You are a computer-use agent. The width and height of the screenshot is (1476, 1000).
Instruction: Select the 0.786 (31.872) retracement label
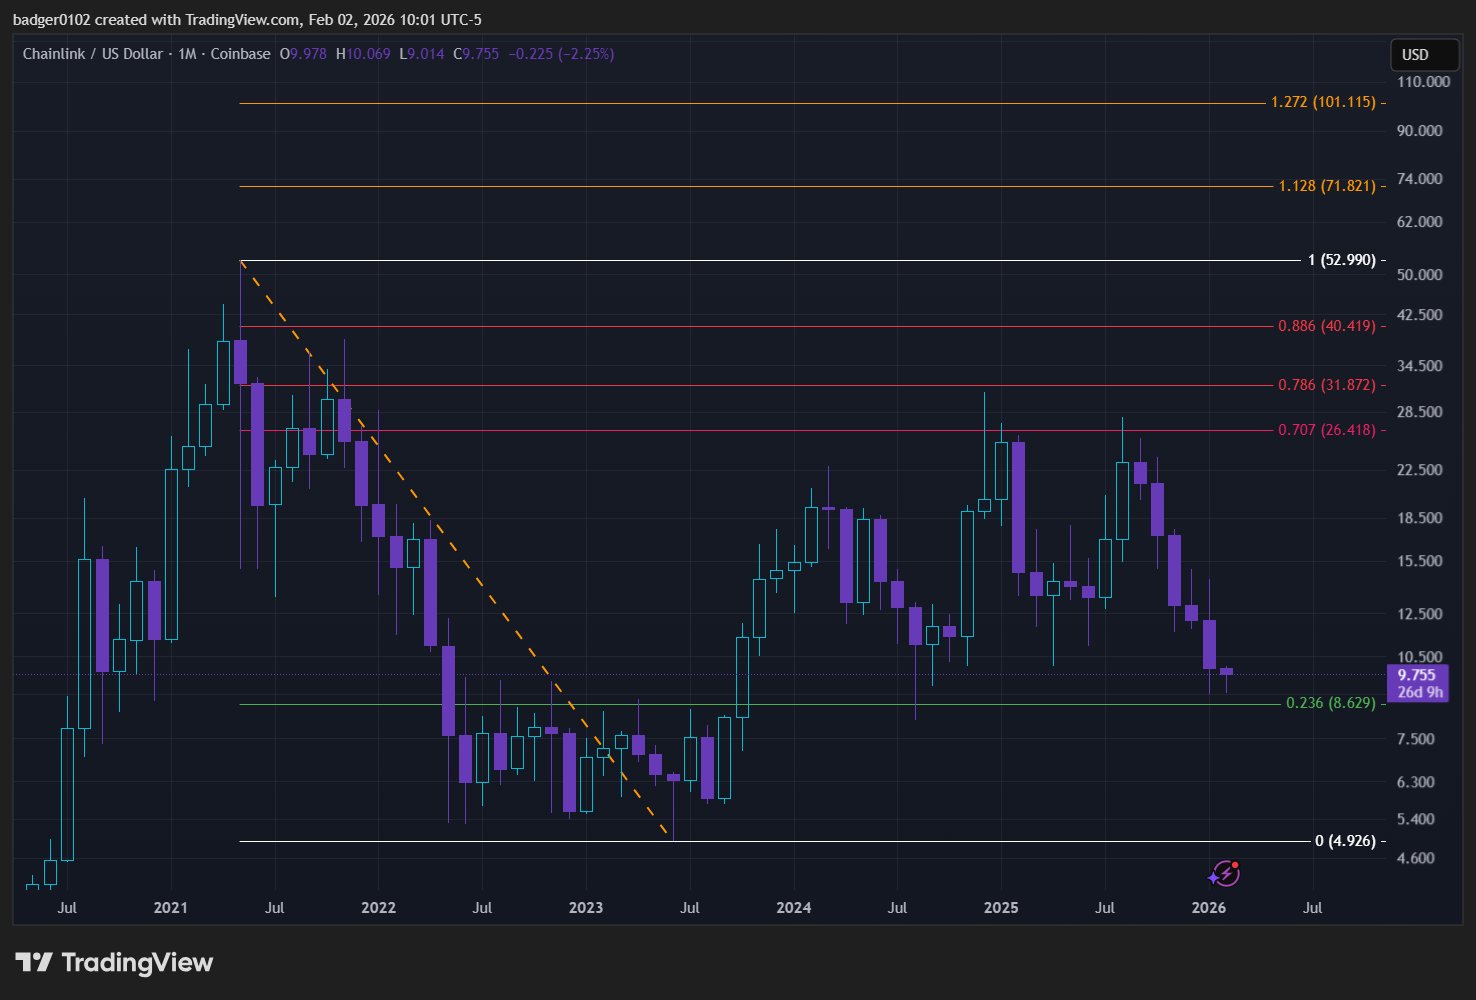coord(1326,385)
